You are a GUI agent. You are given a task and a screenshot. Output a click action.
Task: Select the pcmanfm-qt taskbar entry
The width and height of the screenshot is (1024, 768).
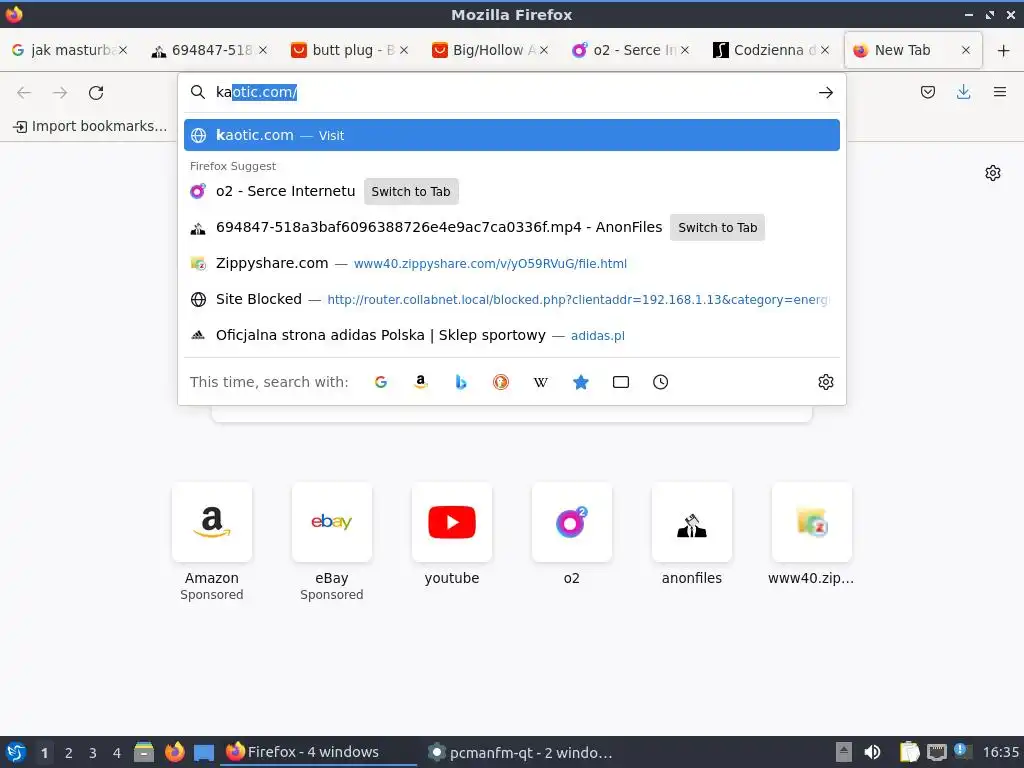click(520, 752)
